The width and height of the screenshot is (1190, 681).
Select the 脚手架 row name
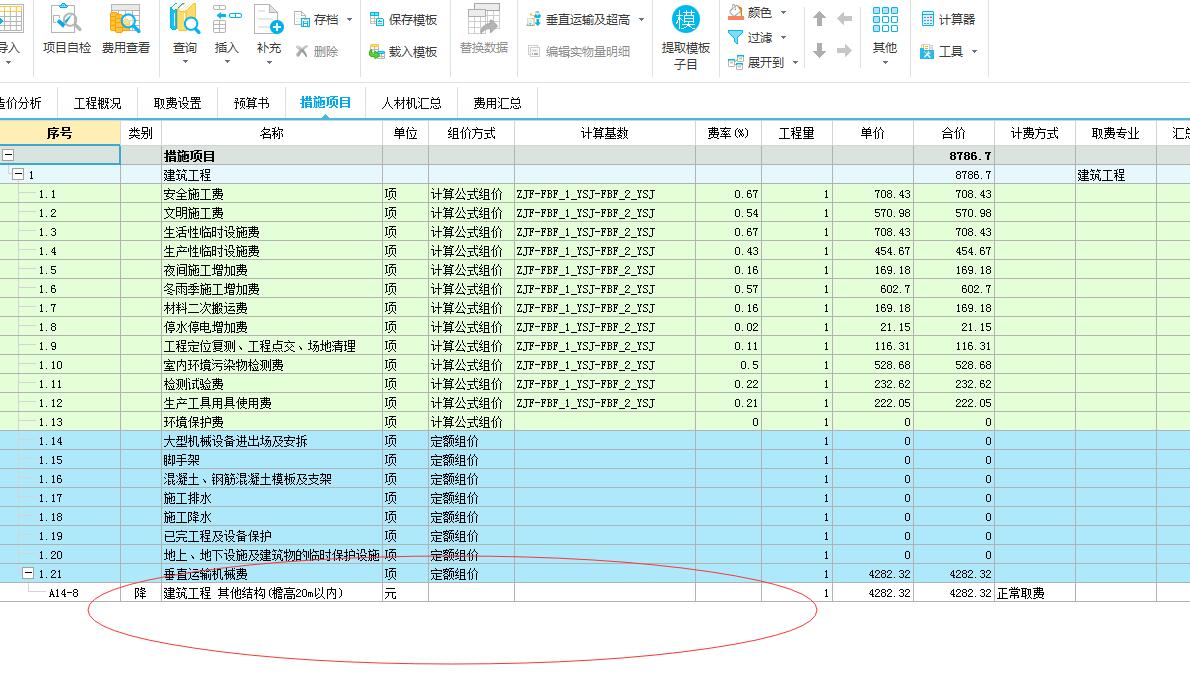coord(181,460)
